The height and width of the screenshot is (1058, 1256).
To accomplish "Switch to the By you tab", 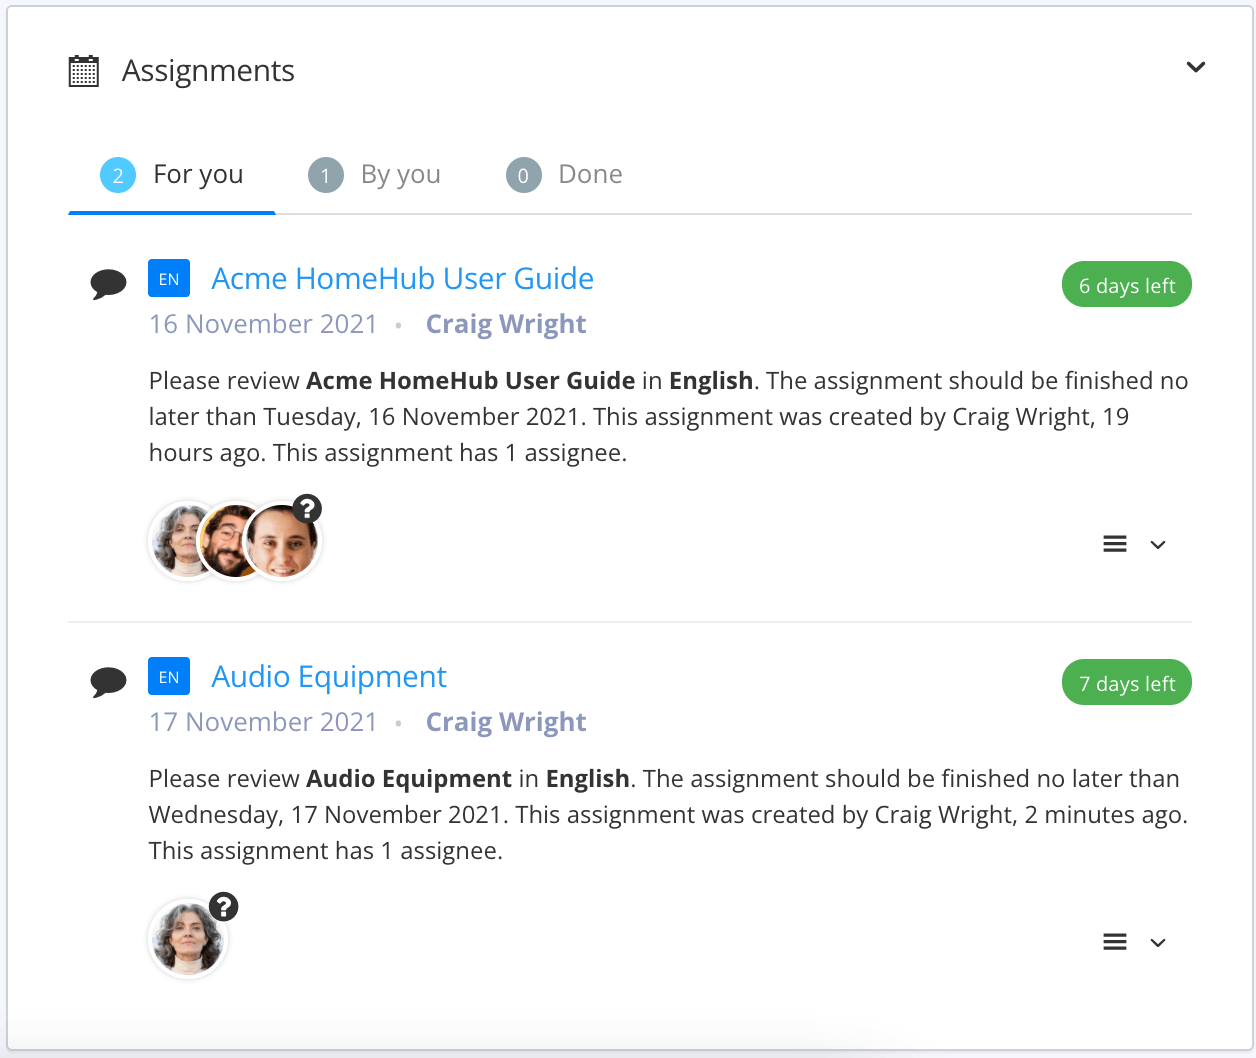I will (400, 174).
